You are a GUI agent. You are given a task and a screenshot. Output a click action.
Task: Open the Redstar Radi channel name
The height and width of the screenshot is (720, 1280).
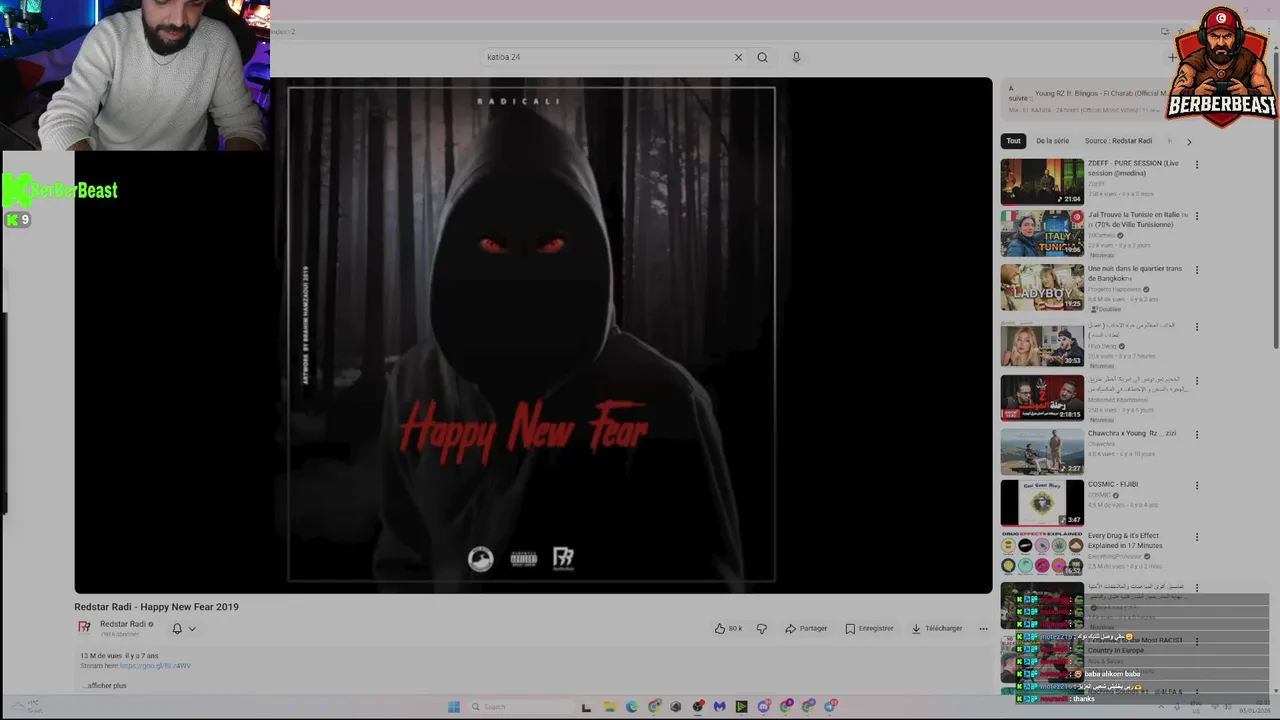point(123,624)
